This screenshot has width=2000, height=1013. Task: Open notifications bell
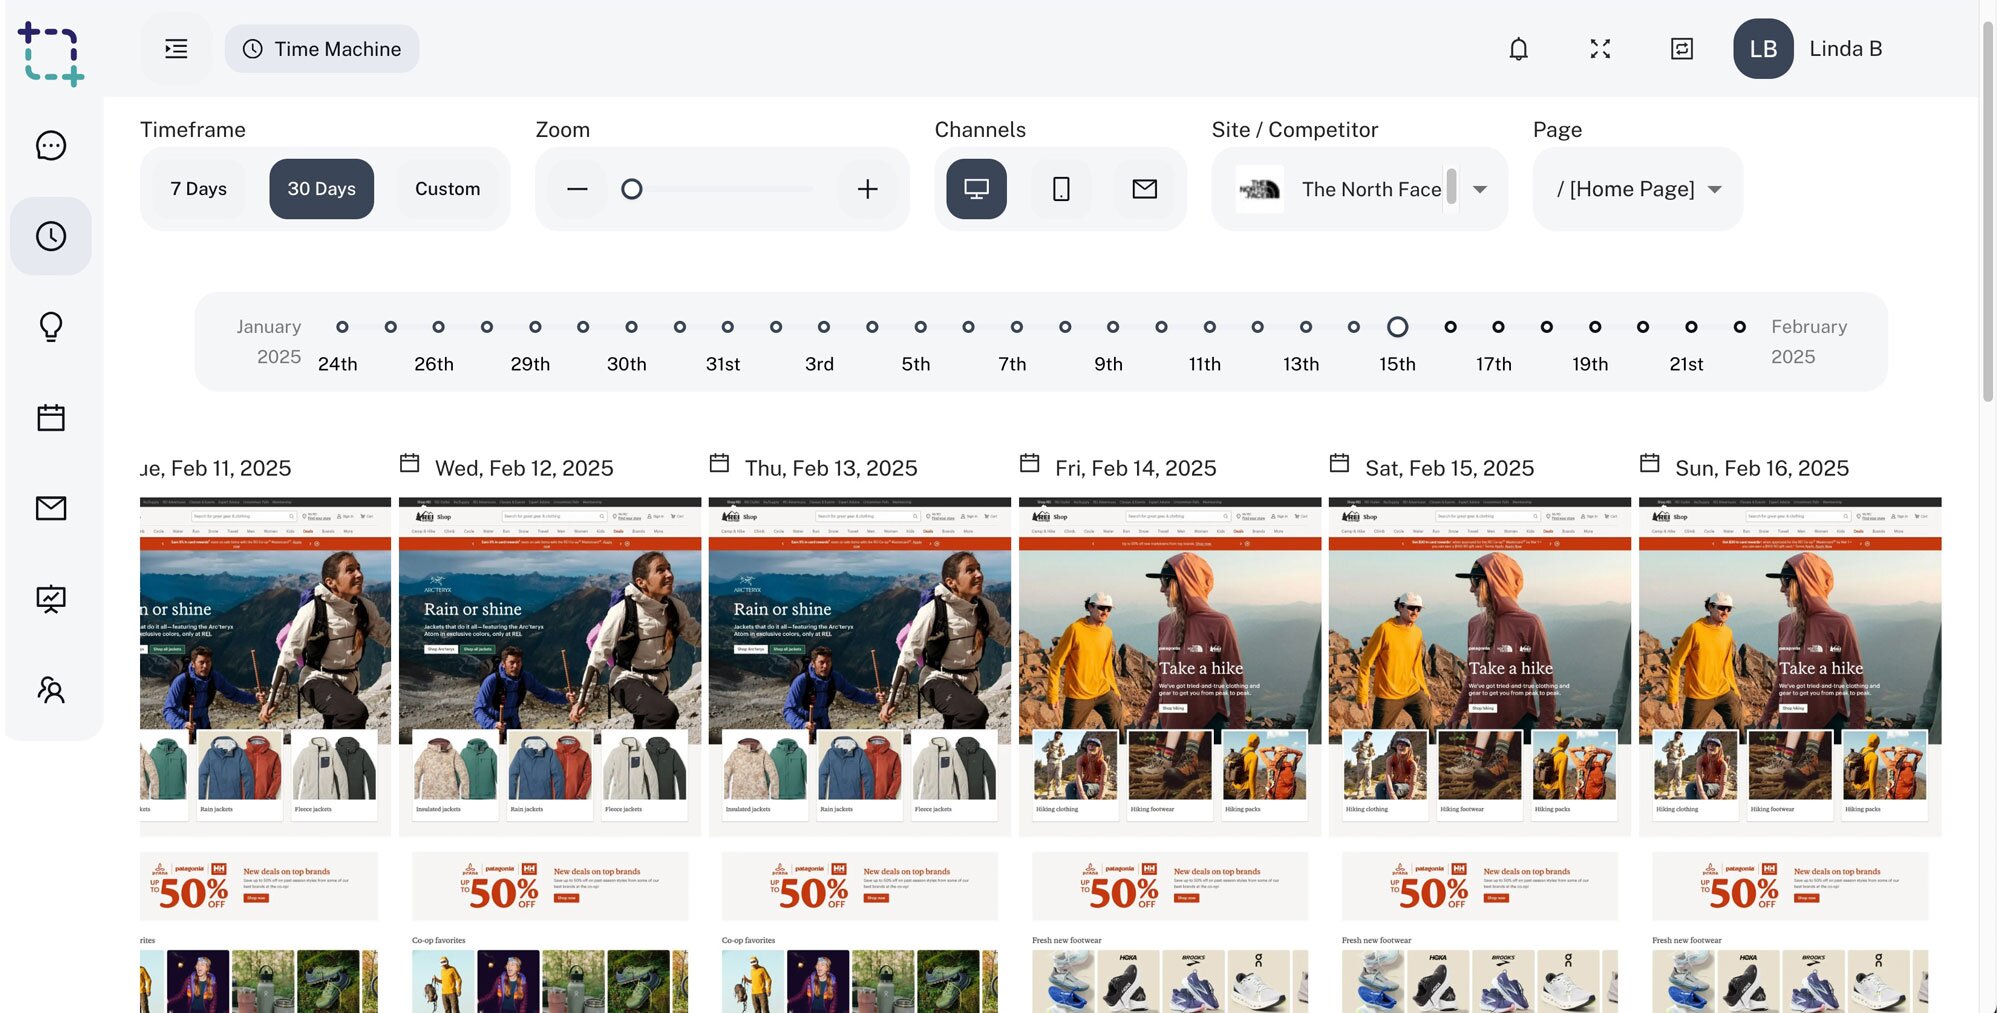(1518, 49)
